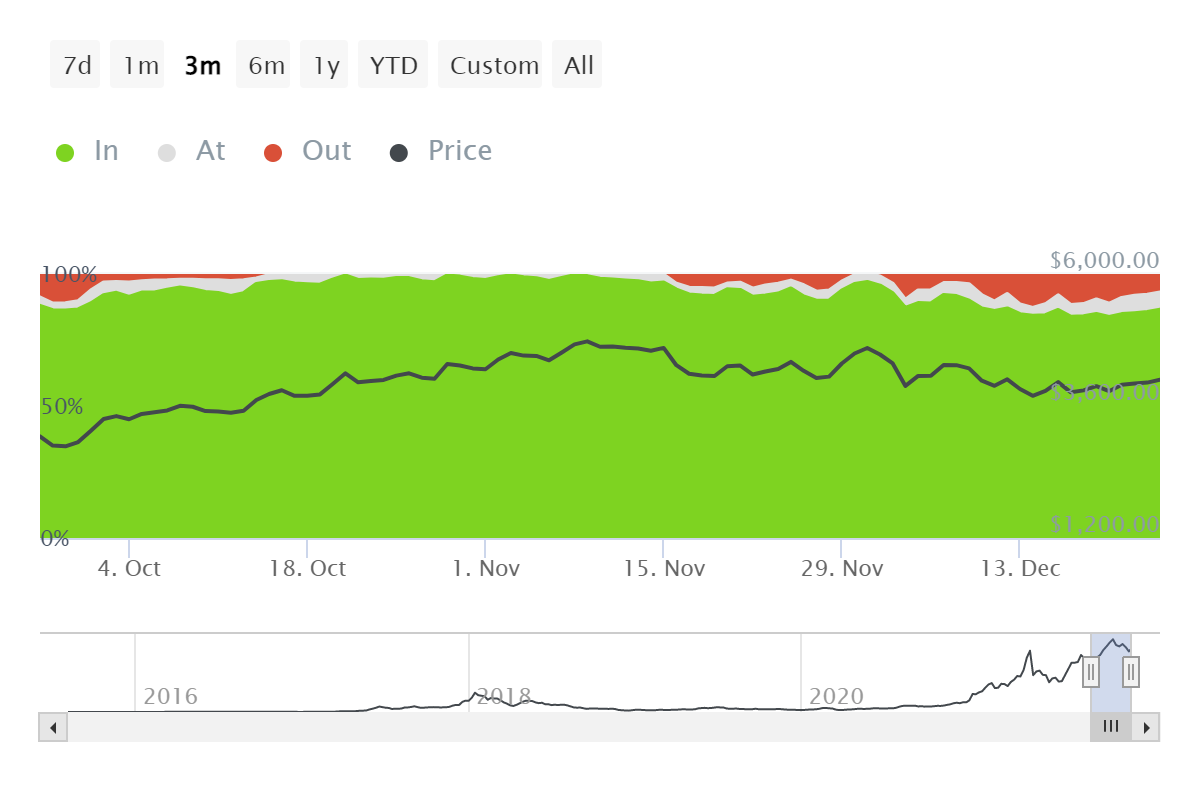Switch to the 6m range

tap(266, 66)
